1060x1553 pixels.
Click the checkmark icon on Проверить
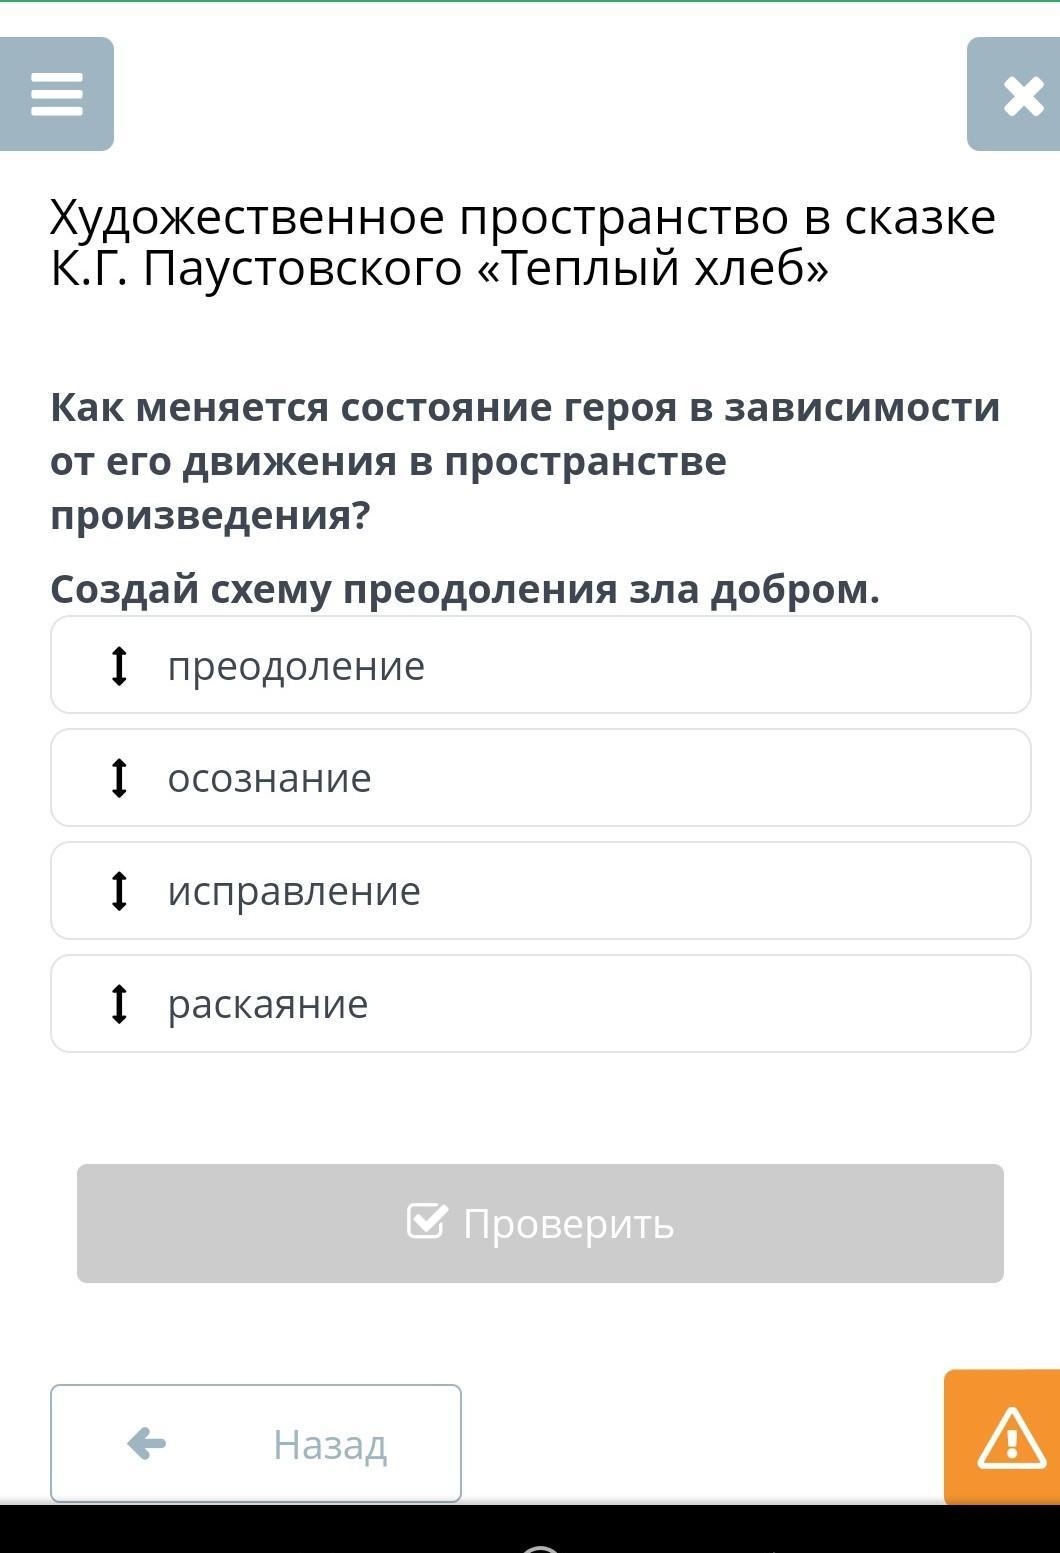point(427,1221)
